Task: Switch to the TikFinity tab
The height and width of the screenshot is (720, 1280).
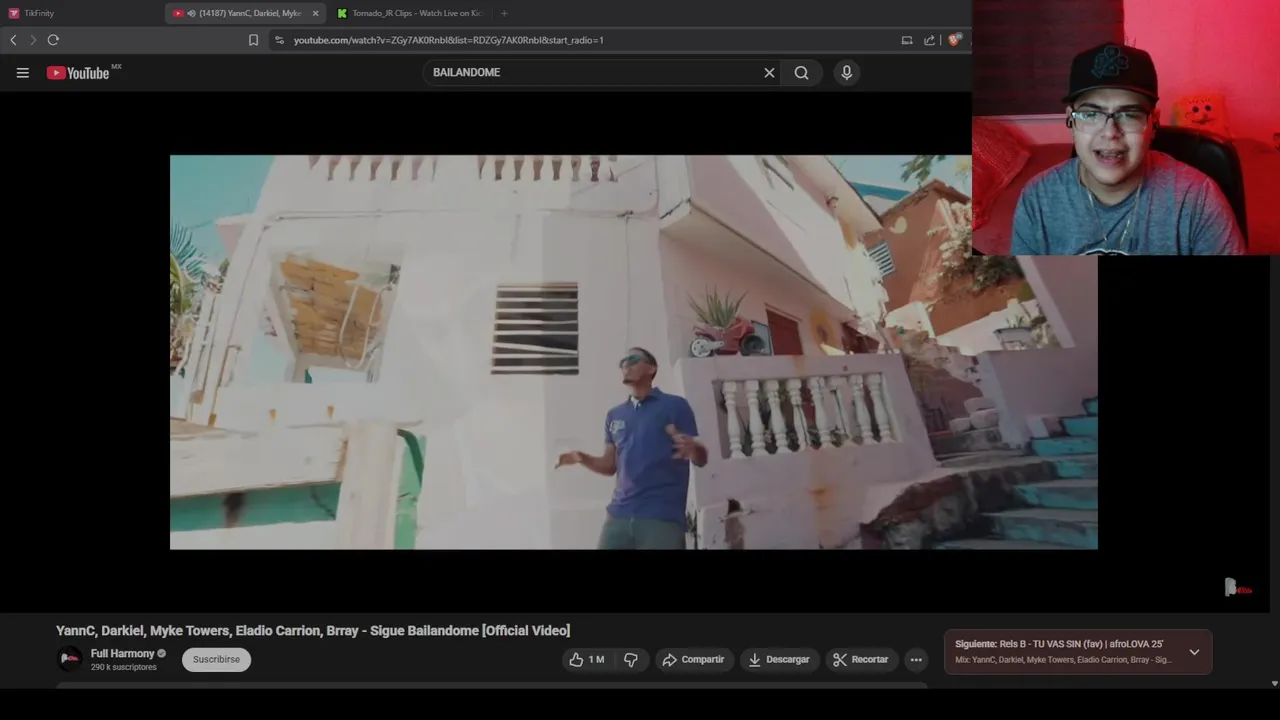Action: point(80,13)
